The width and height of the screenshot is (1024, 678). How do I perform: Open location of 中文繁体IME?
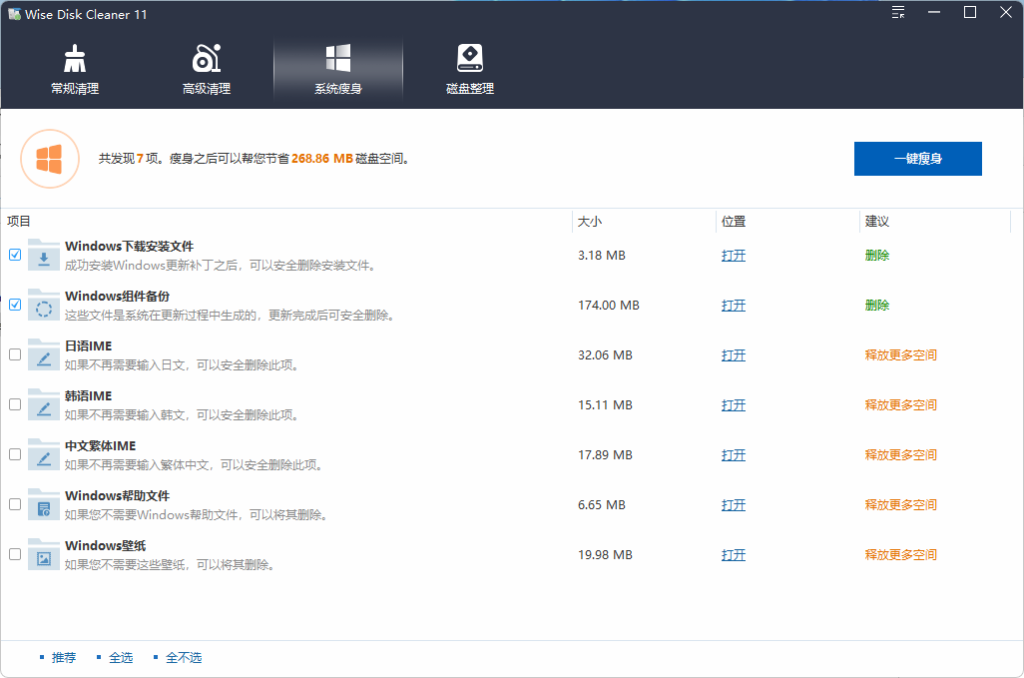[733, 455]
